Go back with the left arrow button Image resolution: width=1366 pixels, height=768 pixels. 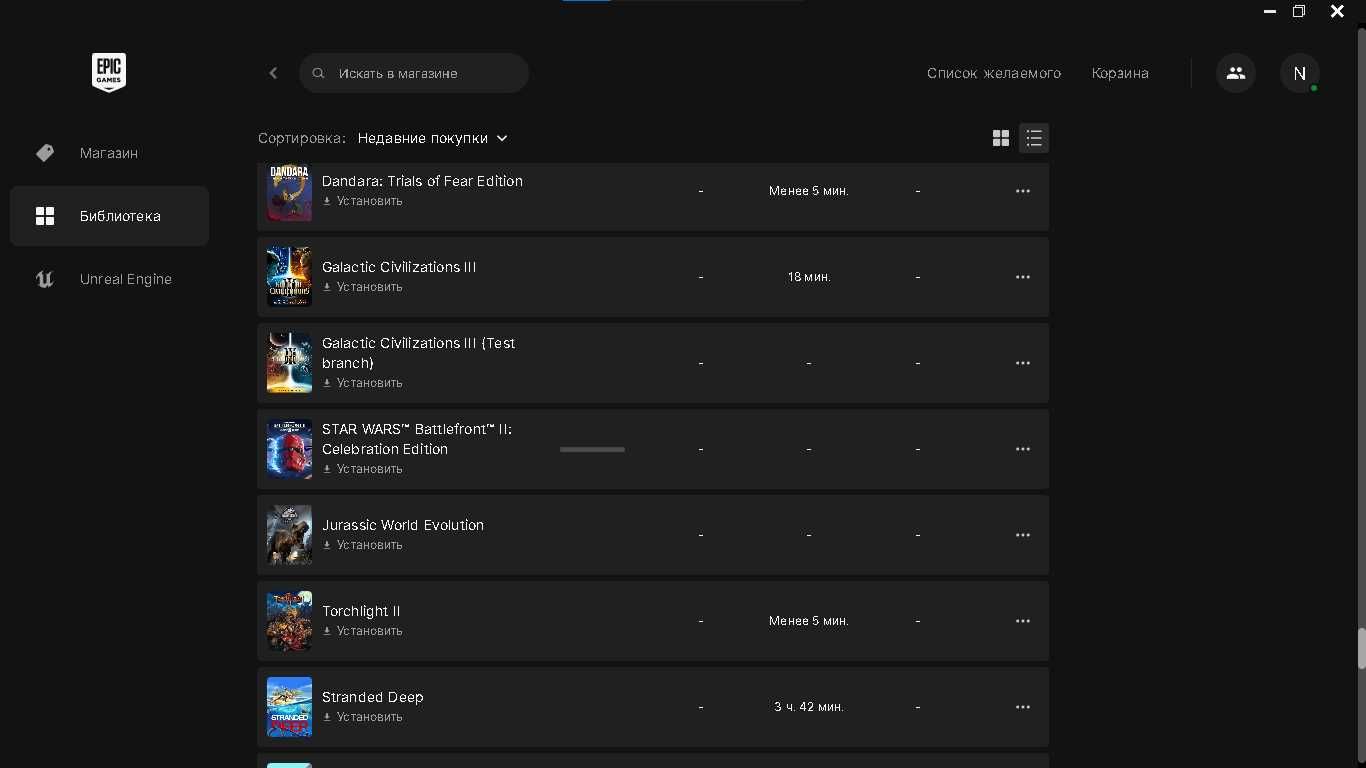click(273, 73)
